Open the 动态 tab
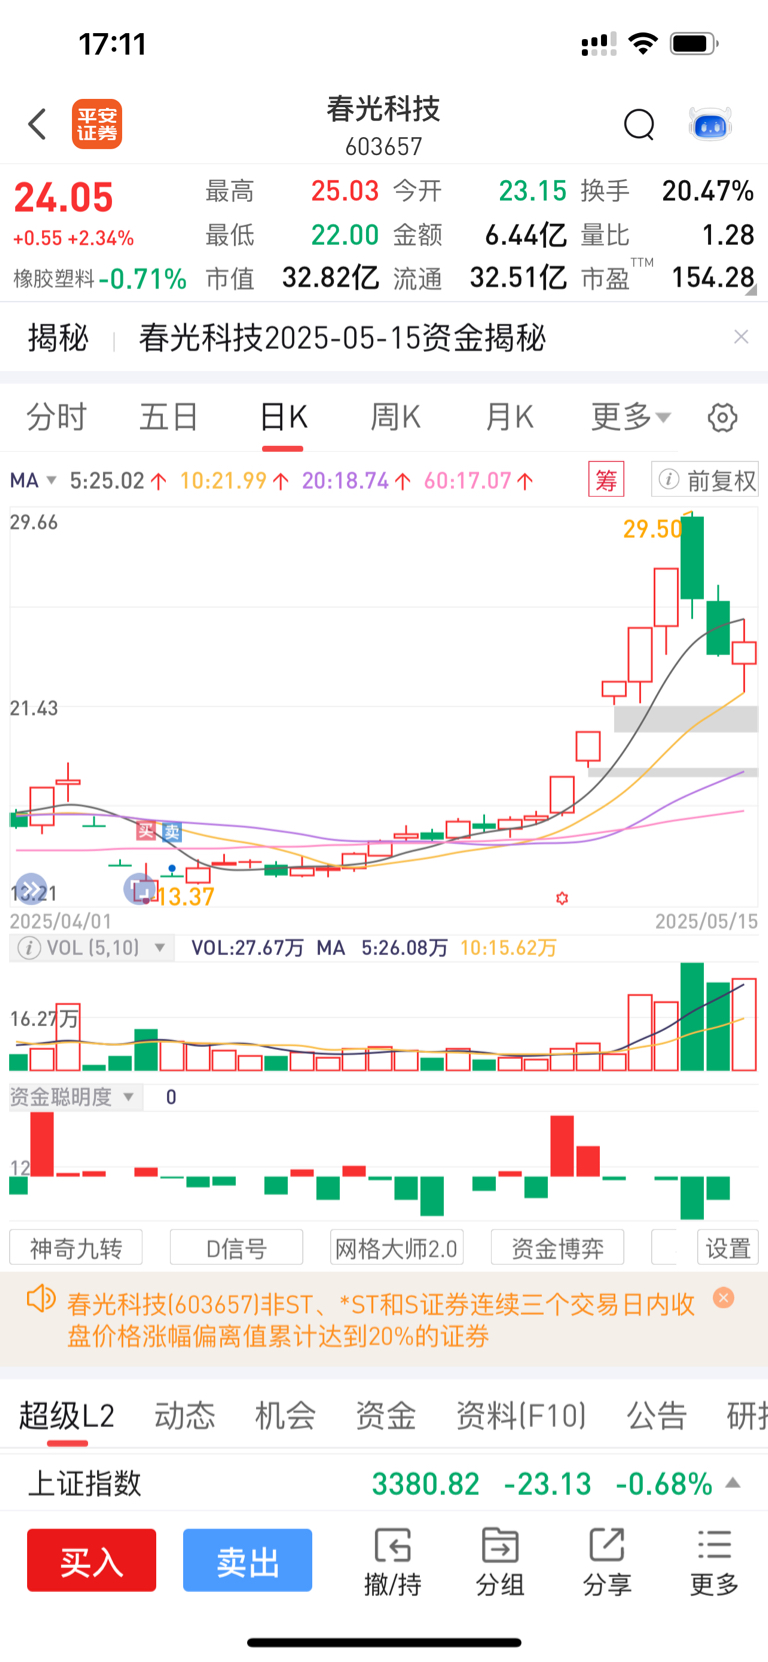The image size is (768, 1662). [x=185, y=1415]
